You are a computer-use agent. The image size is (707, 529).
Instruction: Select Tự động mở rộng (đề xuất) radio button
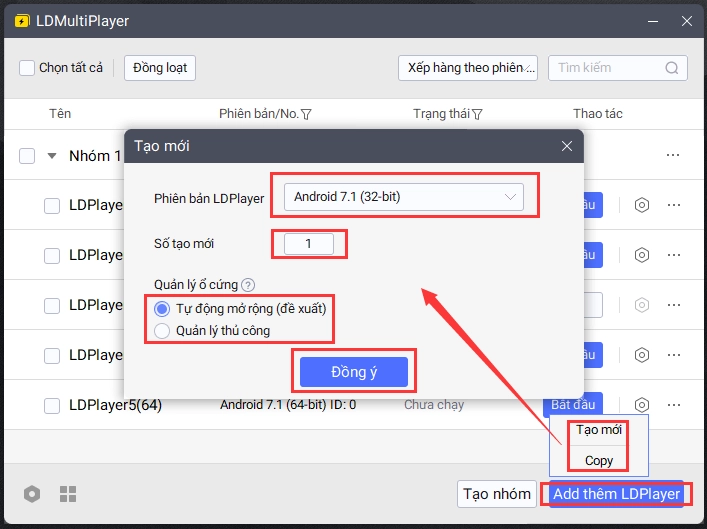click(x=162, y=309)
